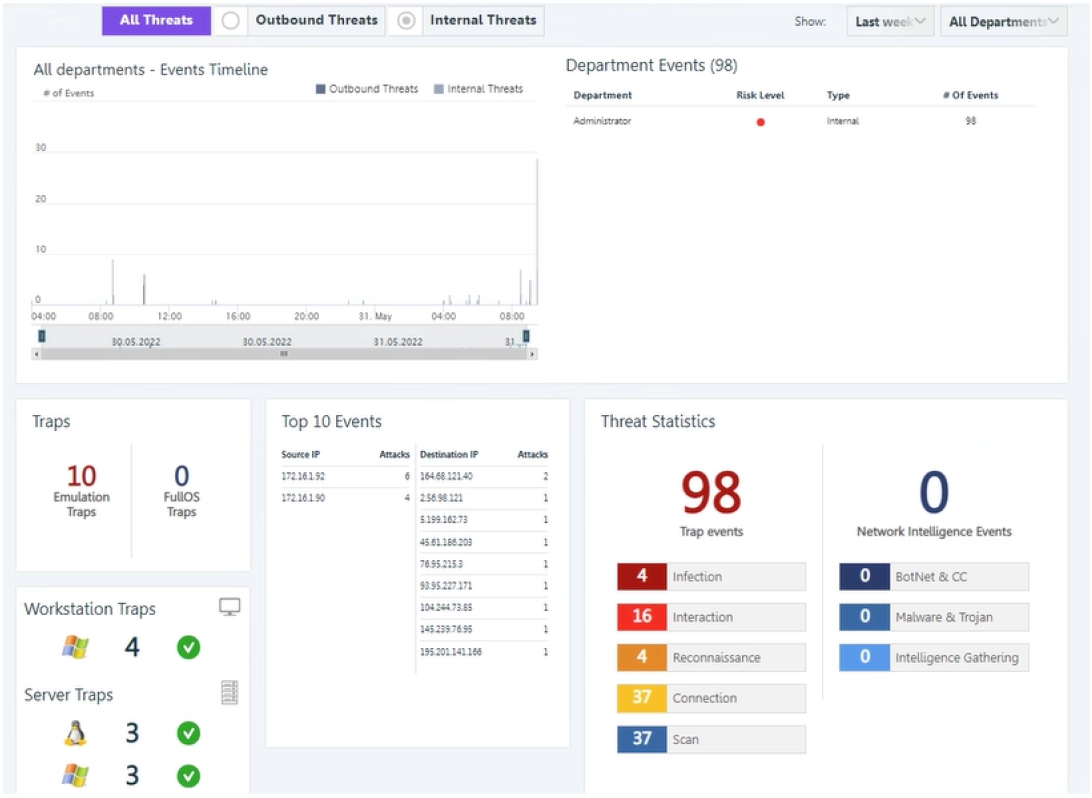
Task: Click red risk level dot for Administrator
Action: pyautogui.click(x=760, y=122)
